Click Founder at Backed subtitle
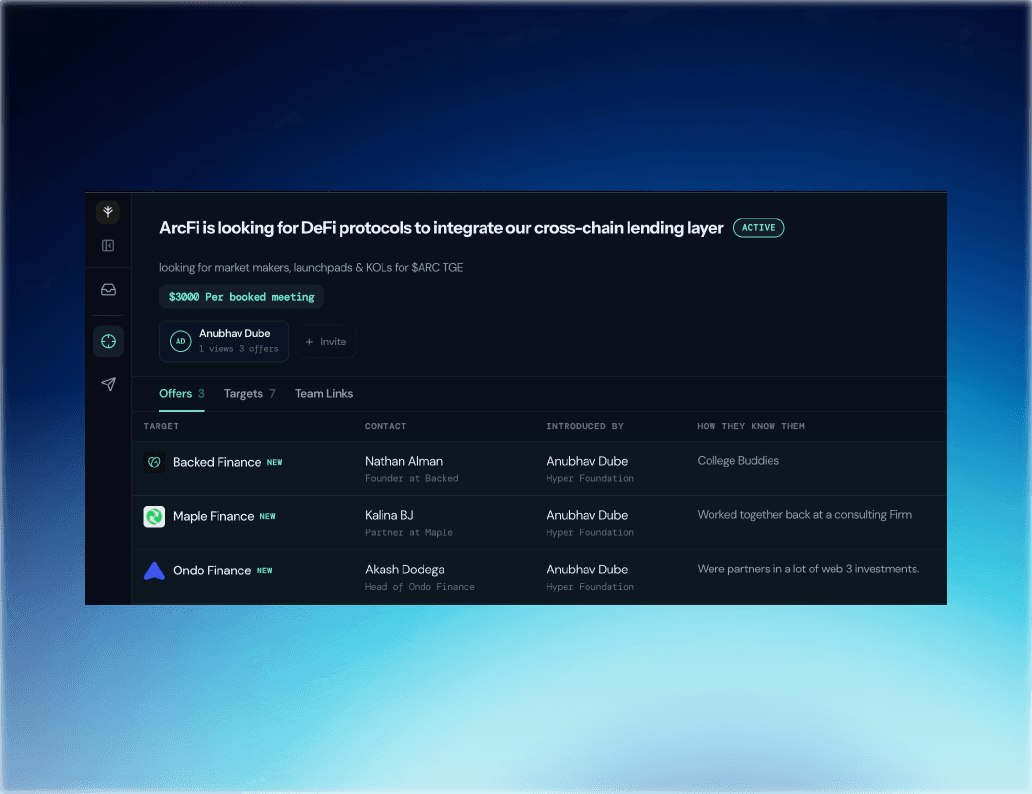 tap(412, 479)
